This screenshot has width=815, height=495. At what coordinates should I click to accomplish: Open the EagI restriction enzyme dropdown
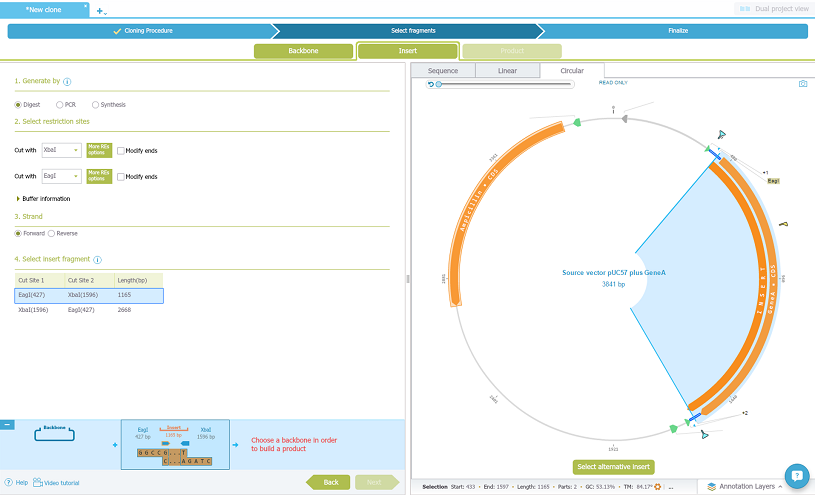(61, 176)
